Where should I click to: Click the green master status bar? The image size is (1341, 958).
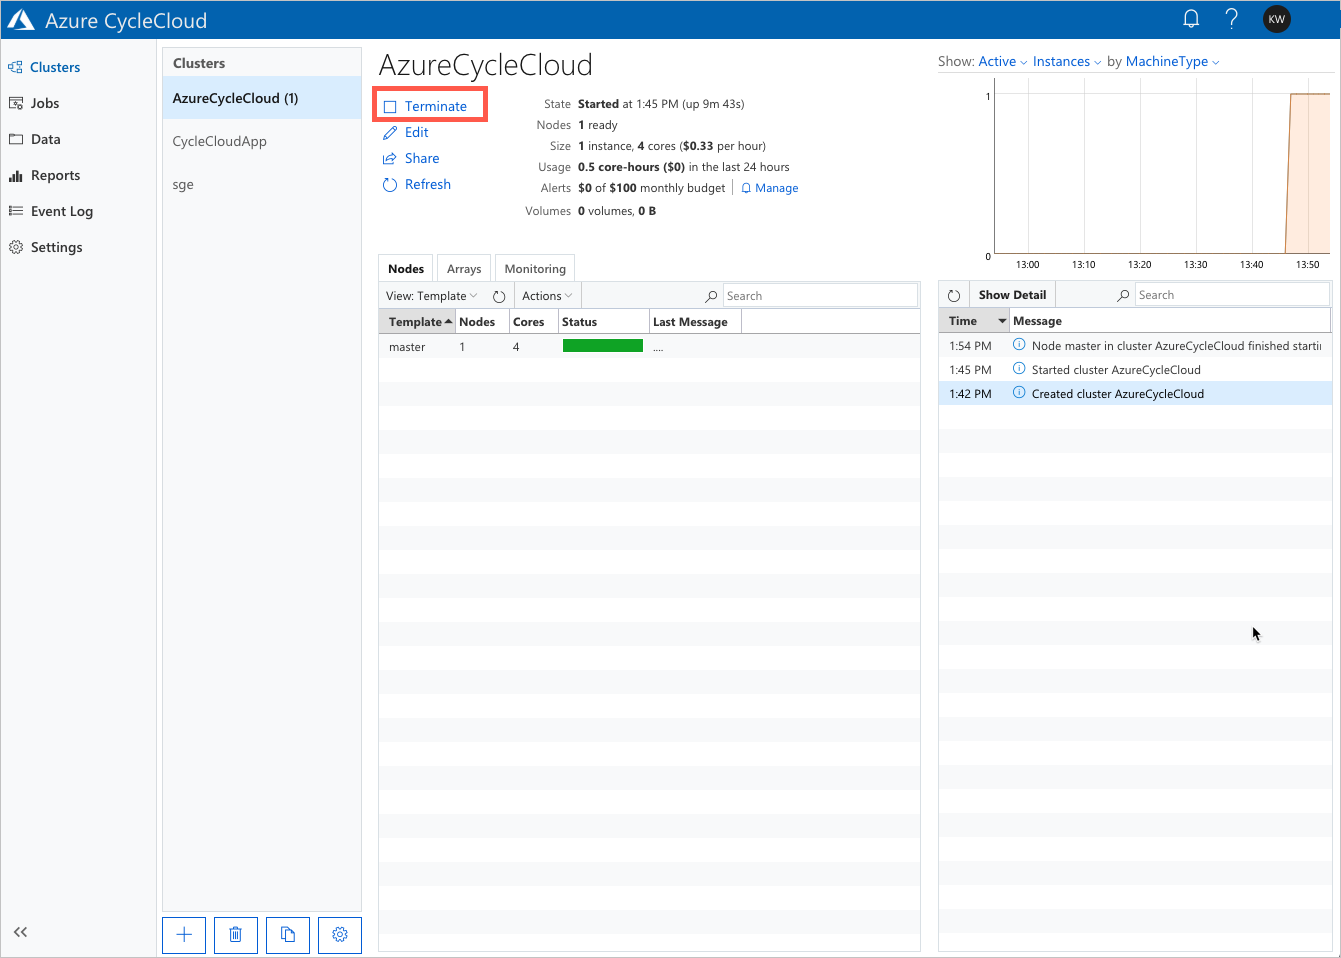point(602,346)
